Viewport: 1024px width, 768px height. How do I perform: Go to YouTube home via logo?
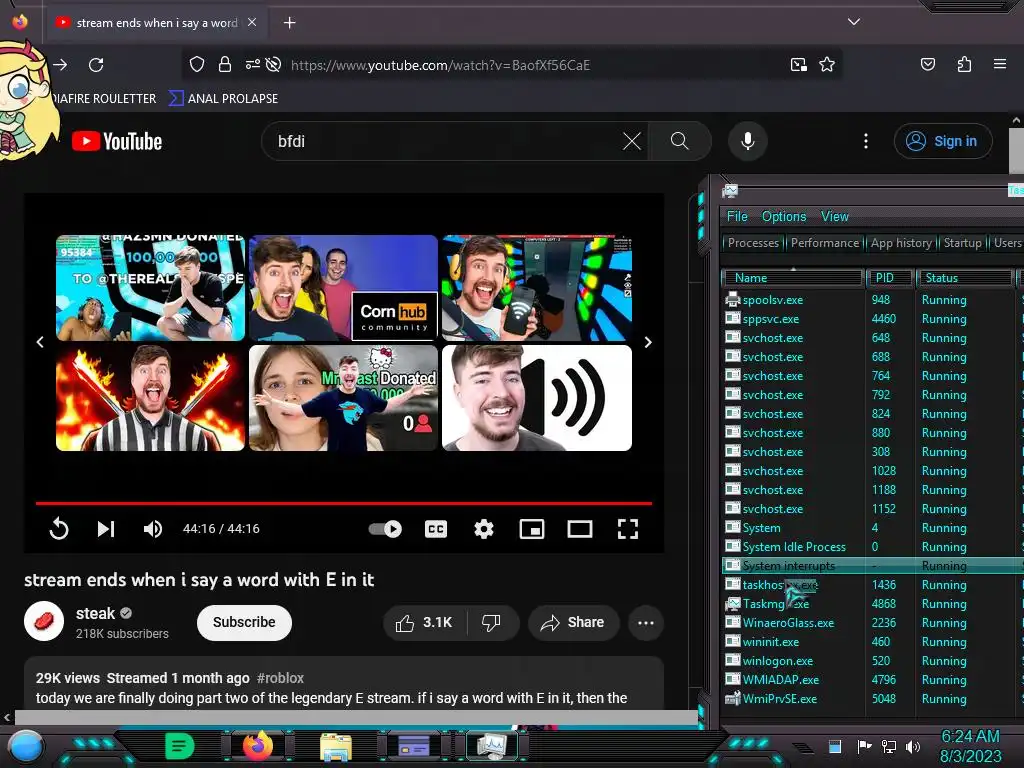pyautogui.click(x=117, y=141)
